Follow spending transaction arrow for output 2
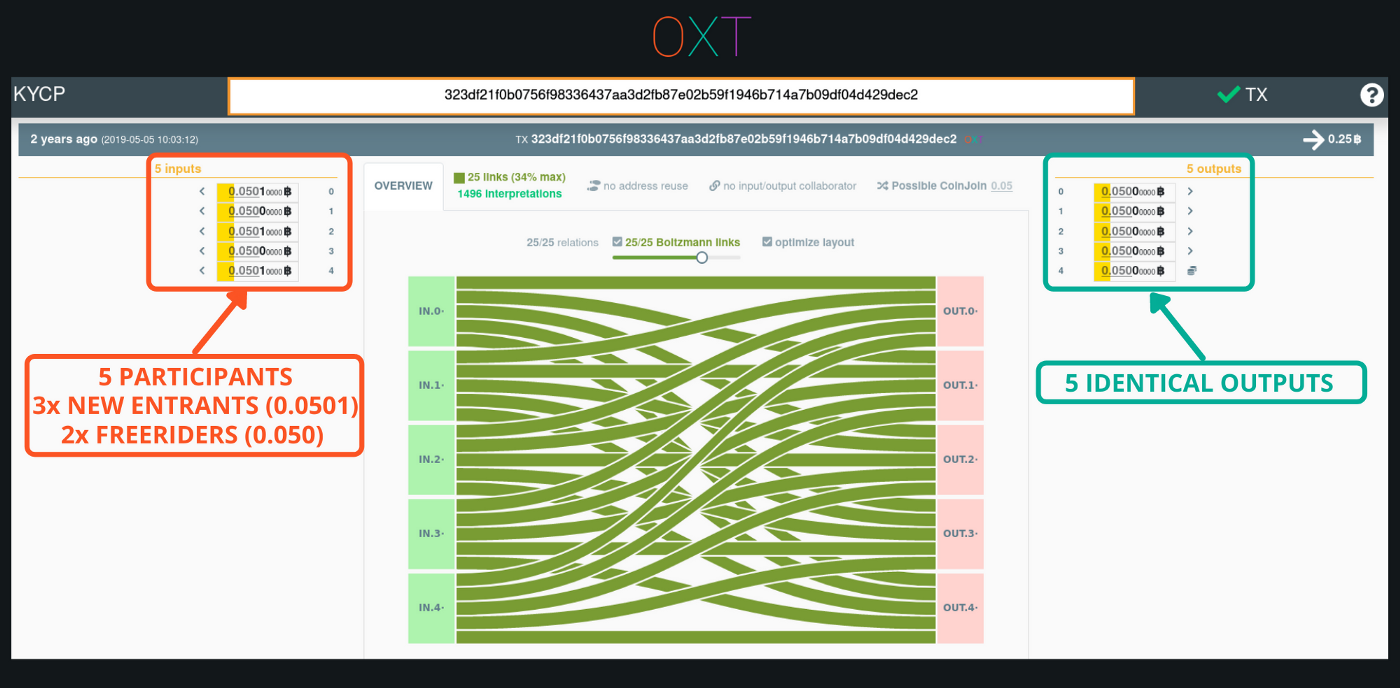Viewport: 1400px width, 688px height. tap(1190, 231)
